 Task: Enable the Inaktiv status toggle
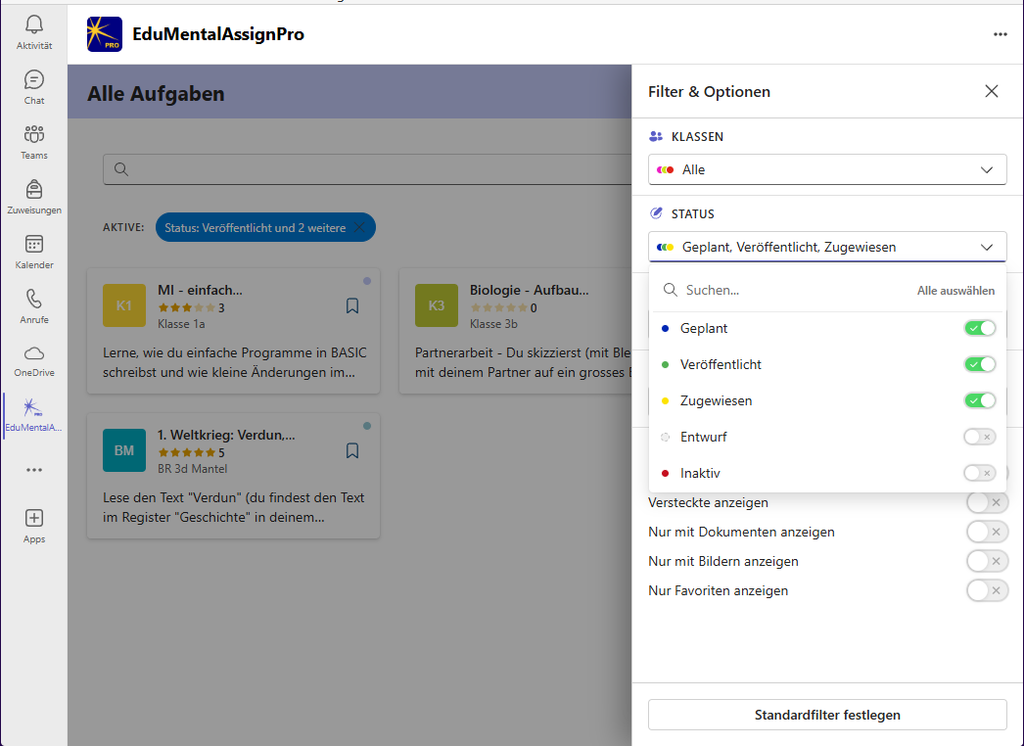[980, 473]
